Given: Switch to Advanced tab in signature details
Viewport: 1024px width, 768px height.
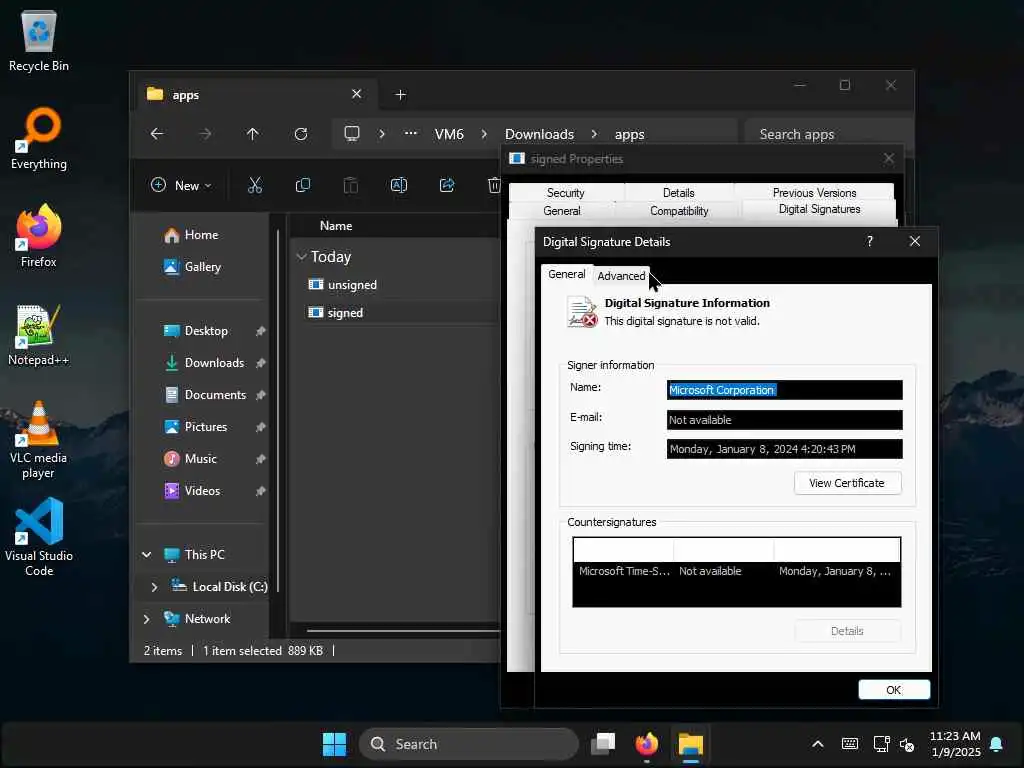Looking at the screenshot, I should pos(621,276).
